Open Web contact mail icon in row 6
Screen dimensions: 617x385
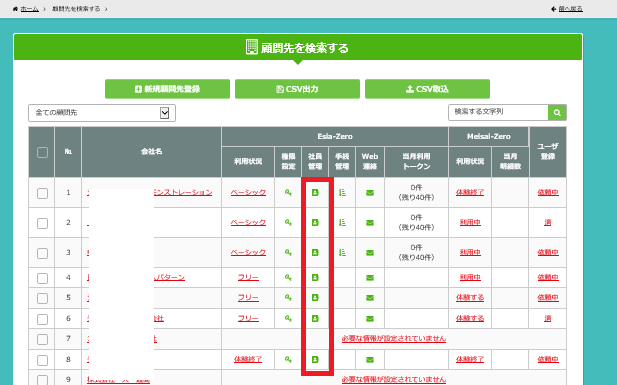(370, 318)
